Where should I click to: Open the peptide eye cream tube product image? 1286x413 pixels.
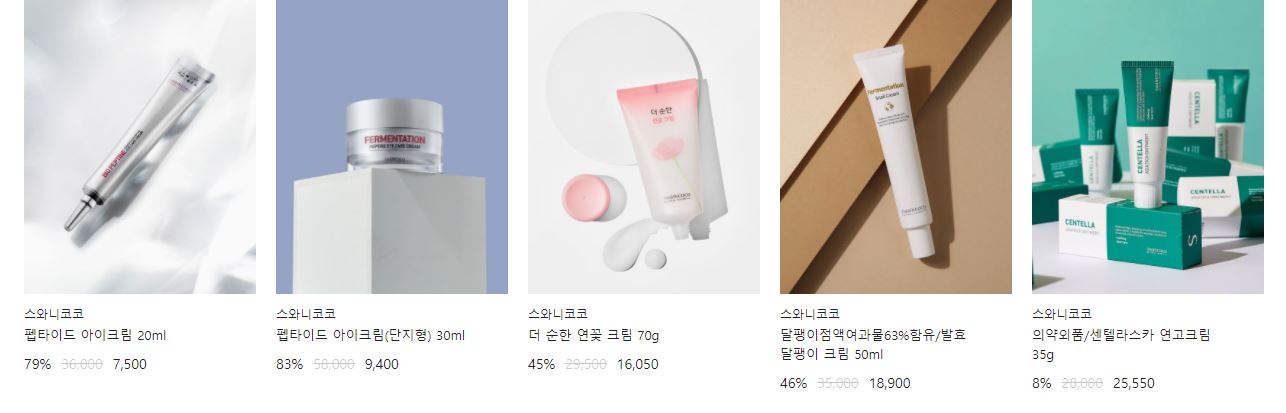tap(140, 147)
